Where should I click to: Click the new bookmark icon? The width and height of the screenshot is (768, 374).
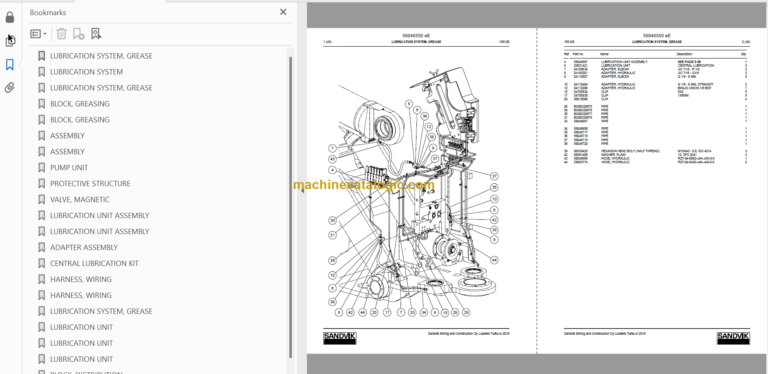(78, 33)
